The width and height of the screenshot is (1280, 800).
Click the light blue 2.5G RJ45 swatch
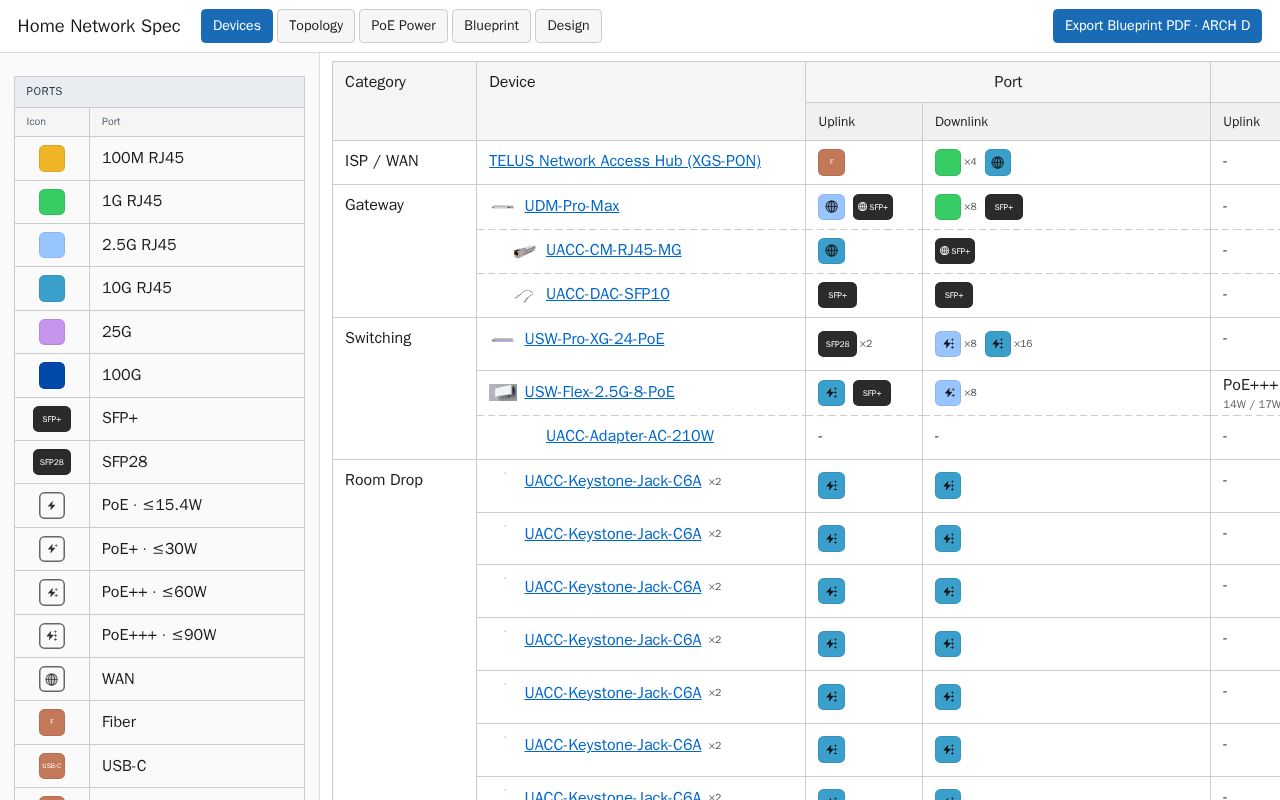click(52, 245)
